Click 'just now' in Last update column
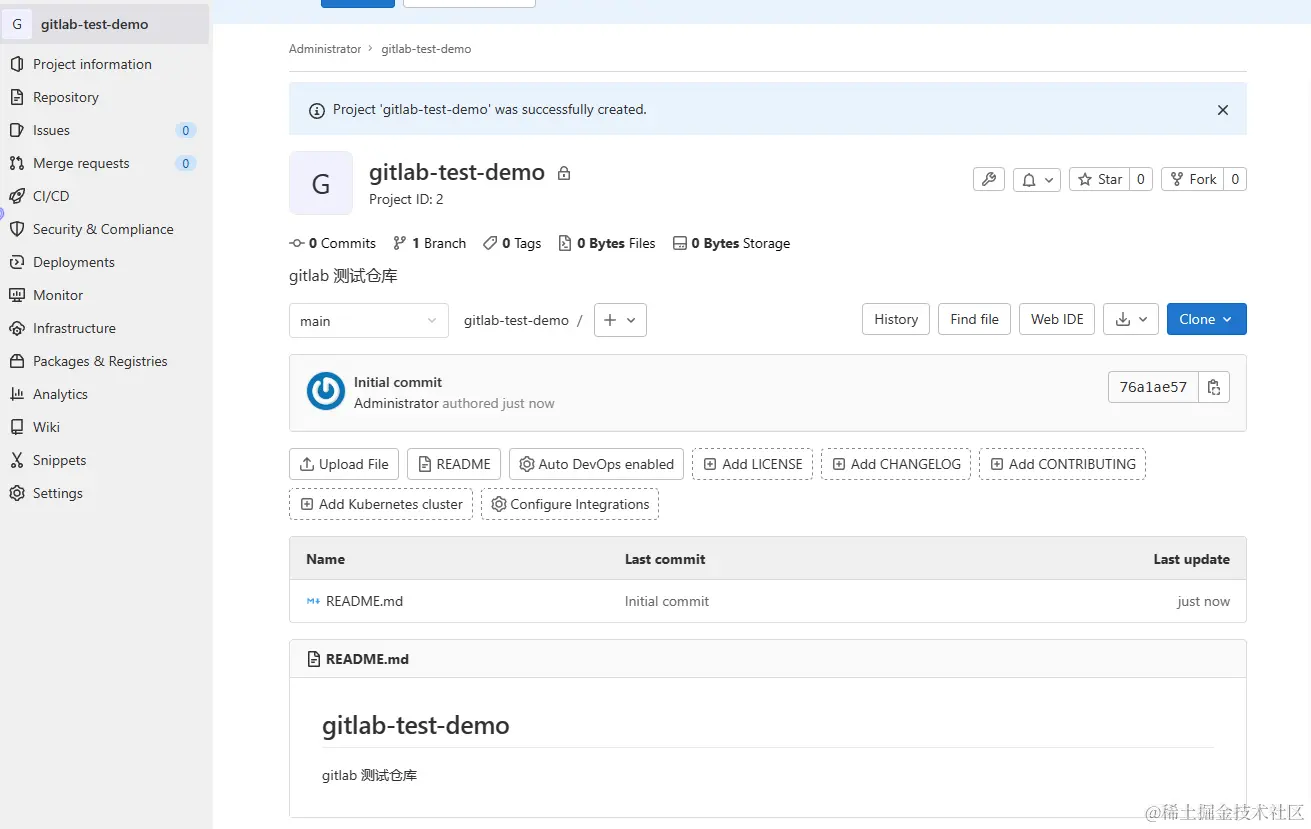The image size is (1311, 829). pyautogui.click(x=1203, y=601)
